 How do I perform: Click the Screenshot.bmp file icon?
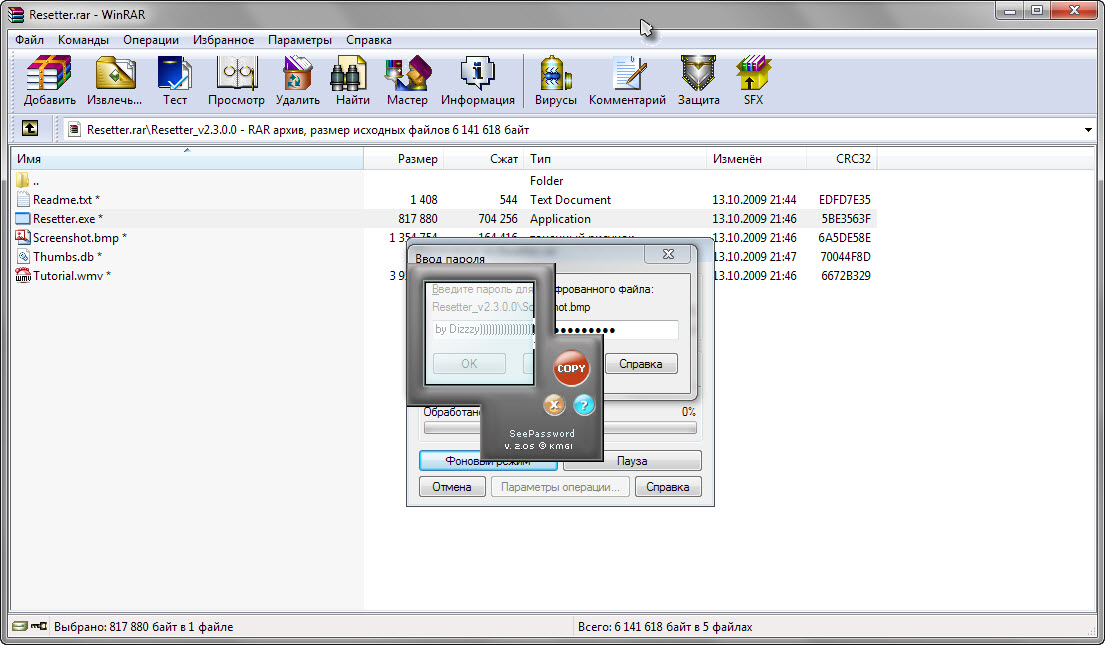(23, 238)
